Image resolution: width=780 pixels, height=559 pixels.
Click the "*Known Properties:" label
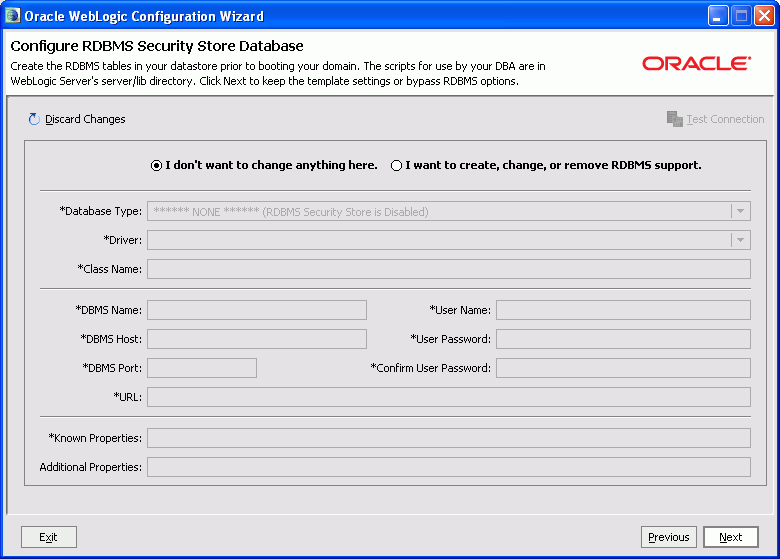(95, 438)
